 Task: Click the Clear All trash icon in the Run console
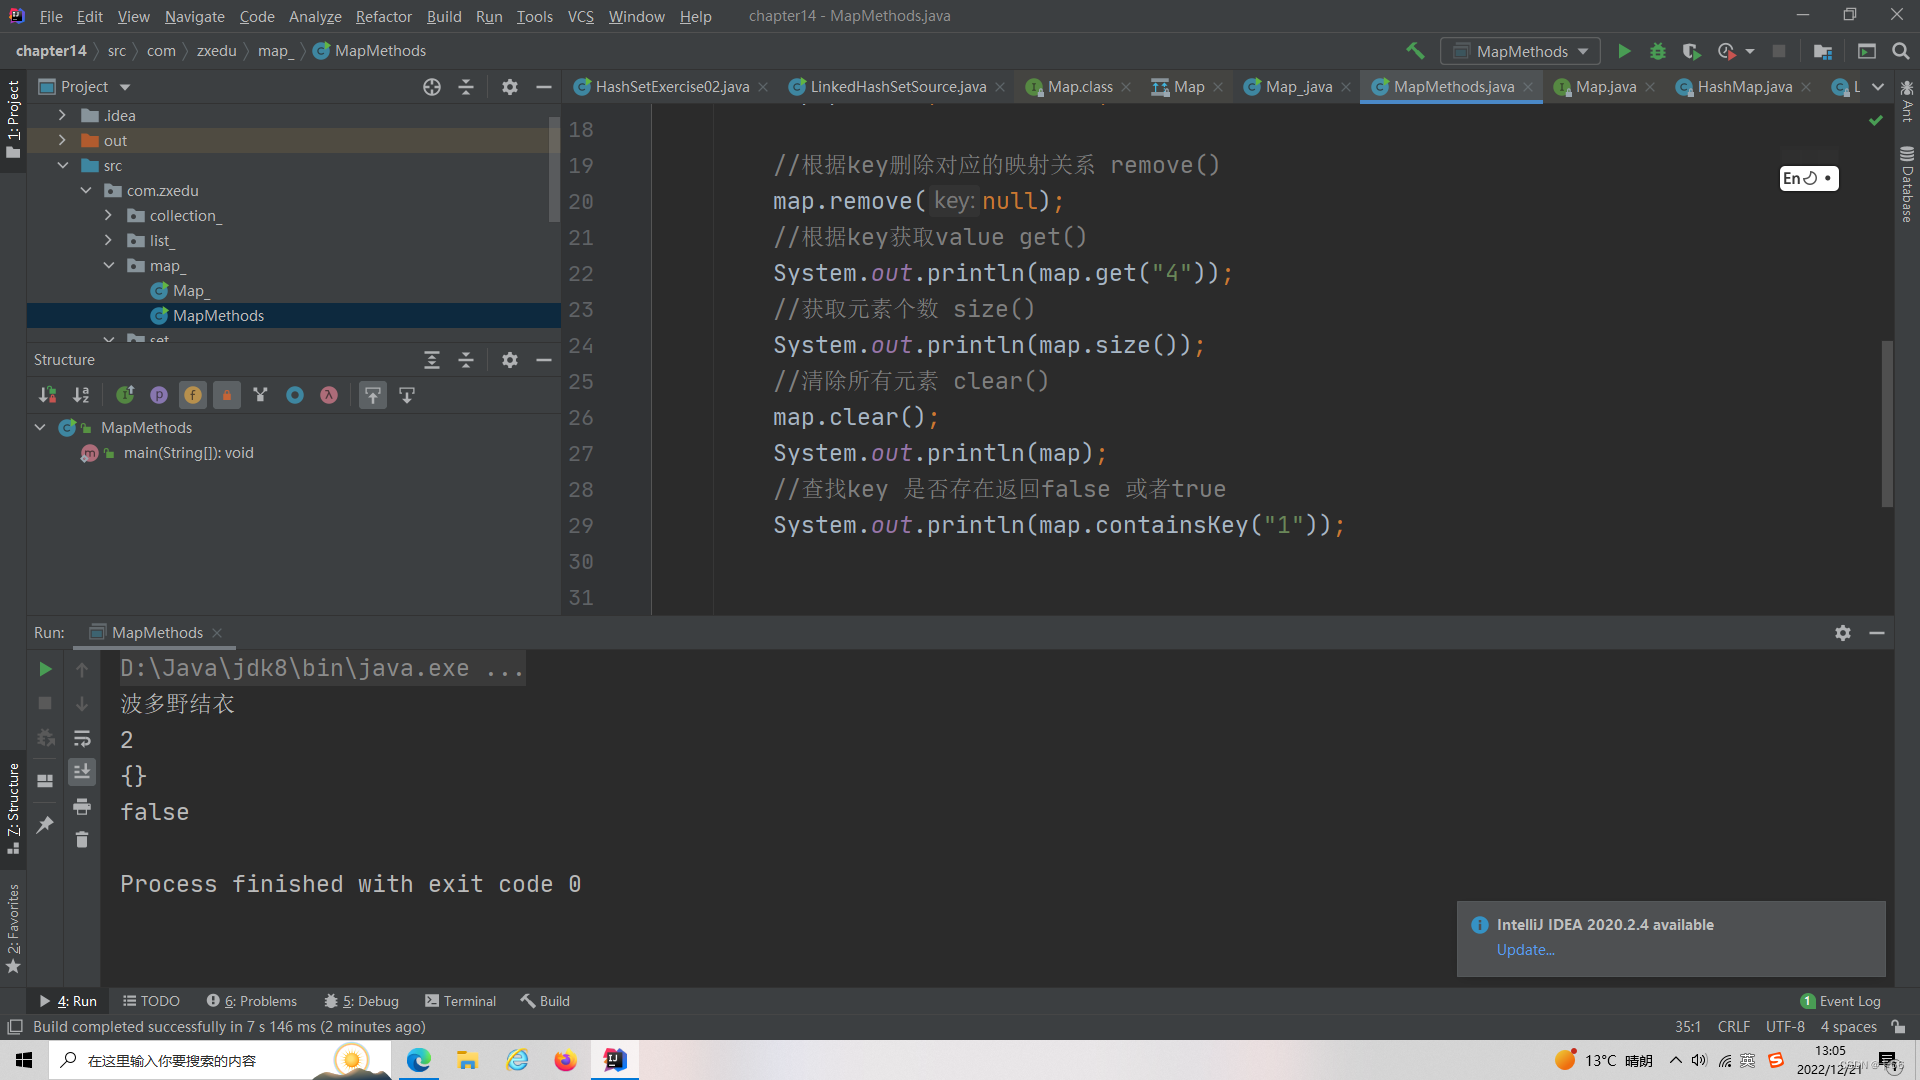coord(82,840)
